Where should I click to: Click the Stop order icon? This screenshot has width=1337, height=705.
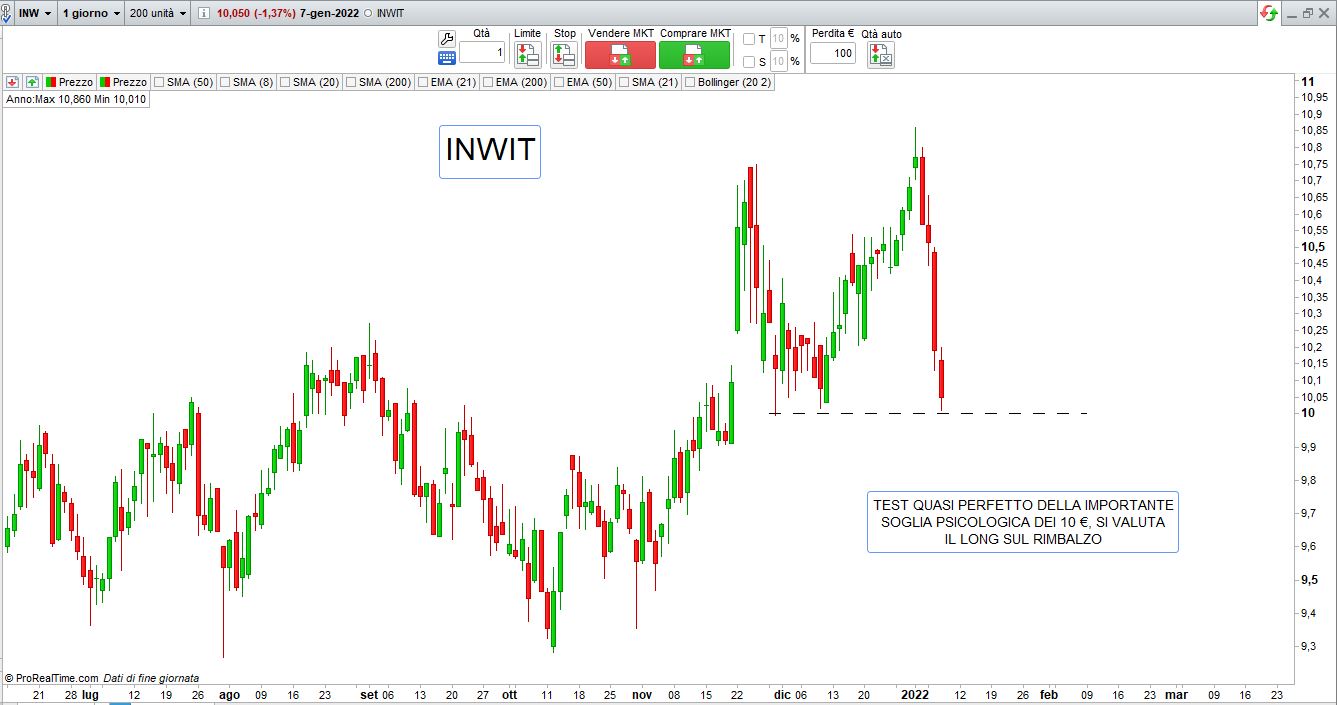point(564,54)
